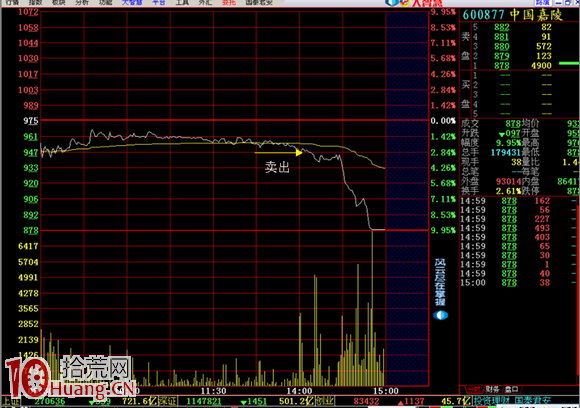Open the 板块 menu
Viewport: 580px width, 408px height.
click(58, 3)
